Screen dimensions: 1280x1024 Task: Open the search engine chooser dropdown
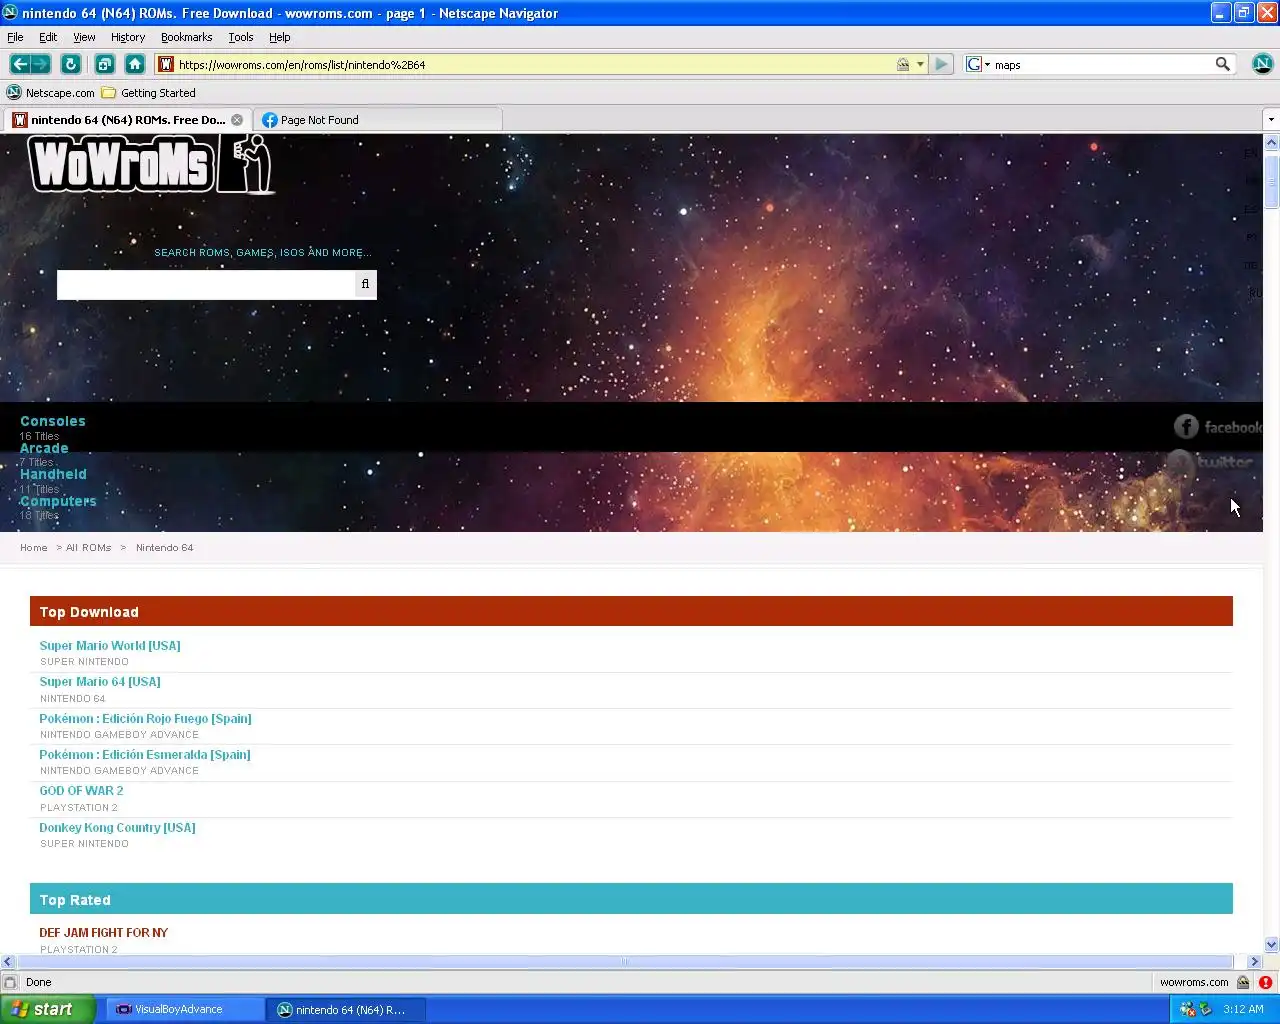(x=978, y=64)
